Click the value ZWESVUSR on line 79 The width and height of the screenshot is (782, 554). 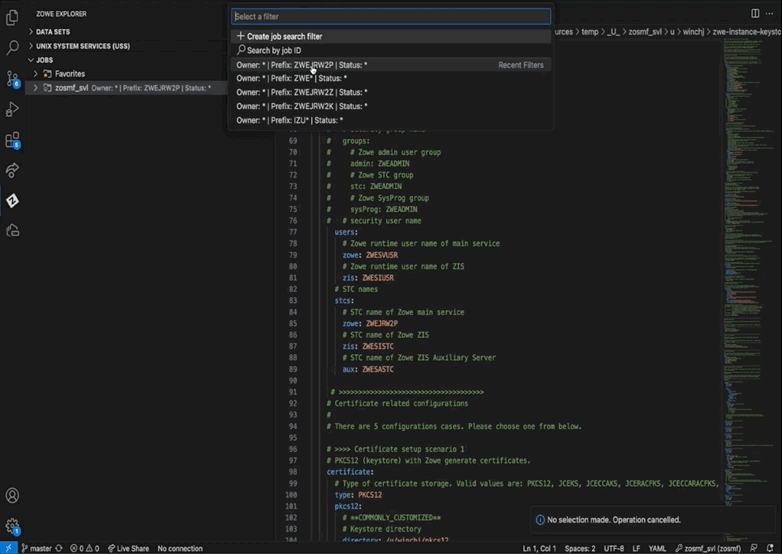pos(382,255)
